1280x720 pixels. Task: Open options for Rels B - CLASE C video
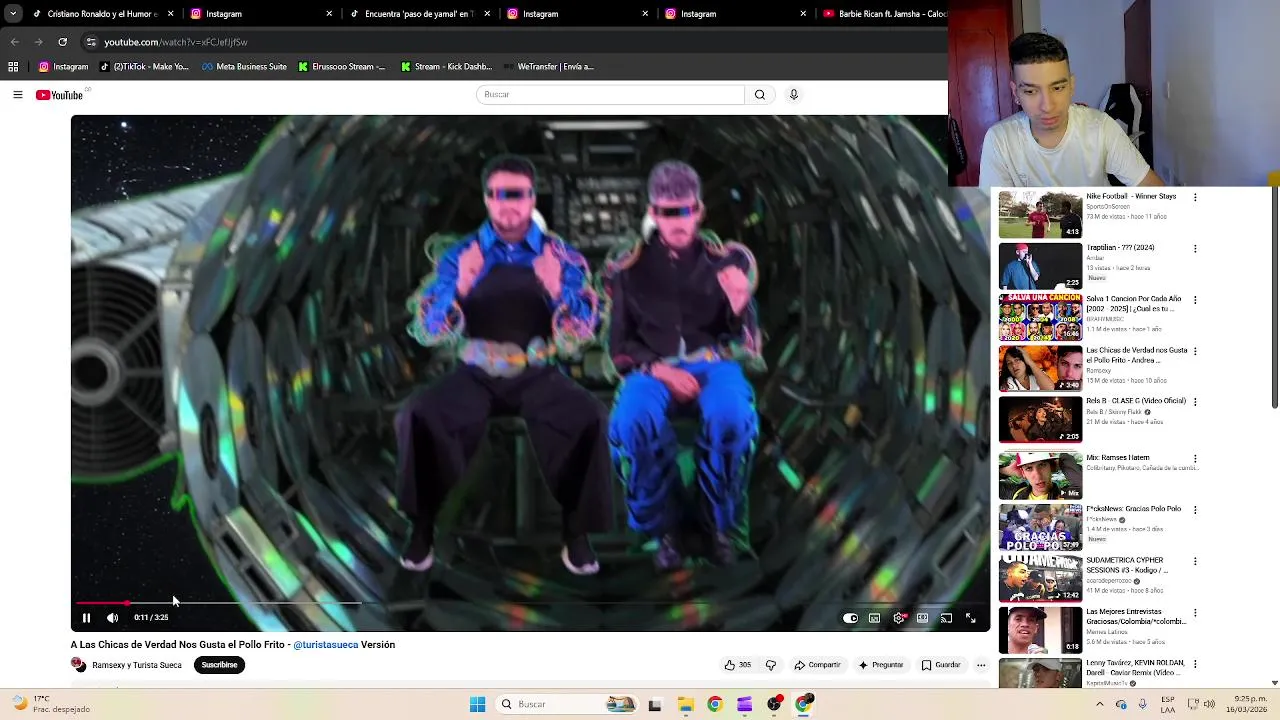click(1195, 402)
